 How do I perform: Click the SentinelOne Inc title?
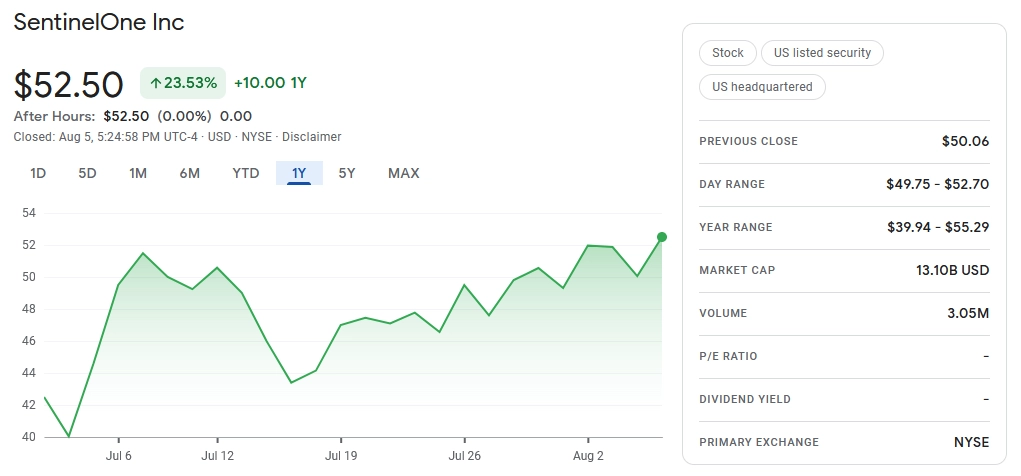point(99,22)
